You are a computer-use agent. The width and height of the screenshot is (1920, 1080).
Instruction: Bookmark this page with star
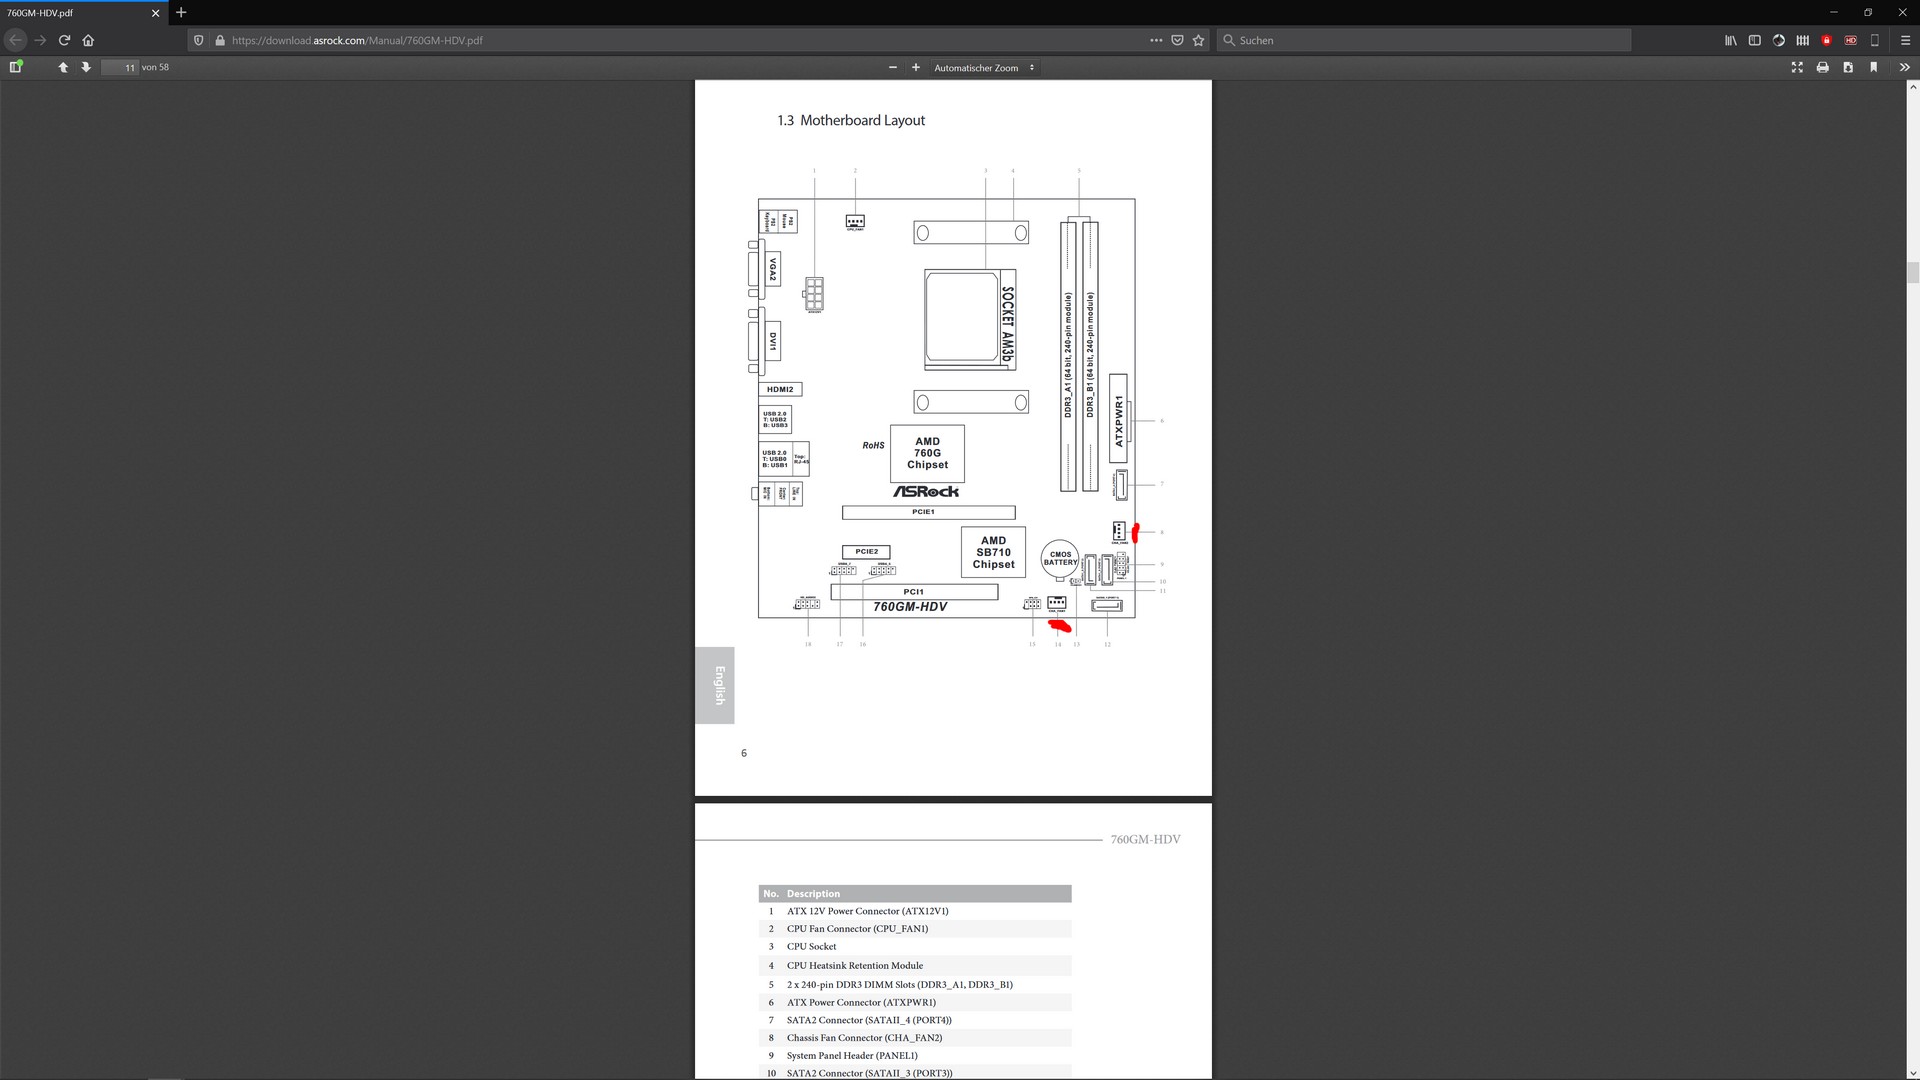tap(1198, 40)
